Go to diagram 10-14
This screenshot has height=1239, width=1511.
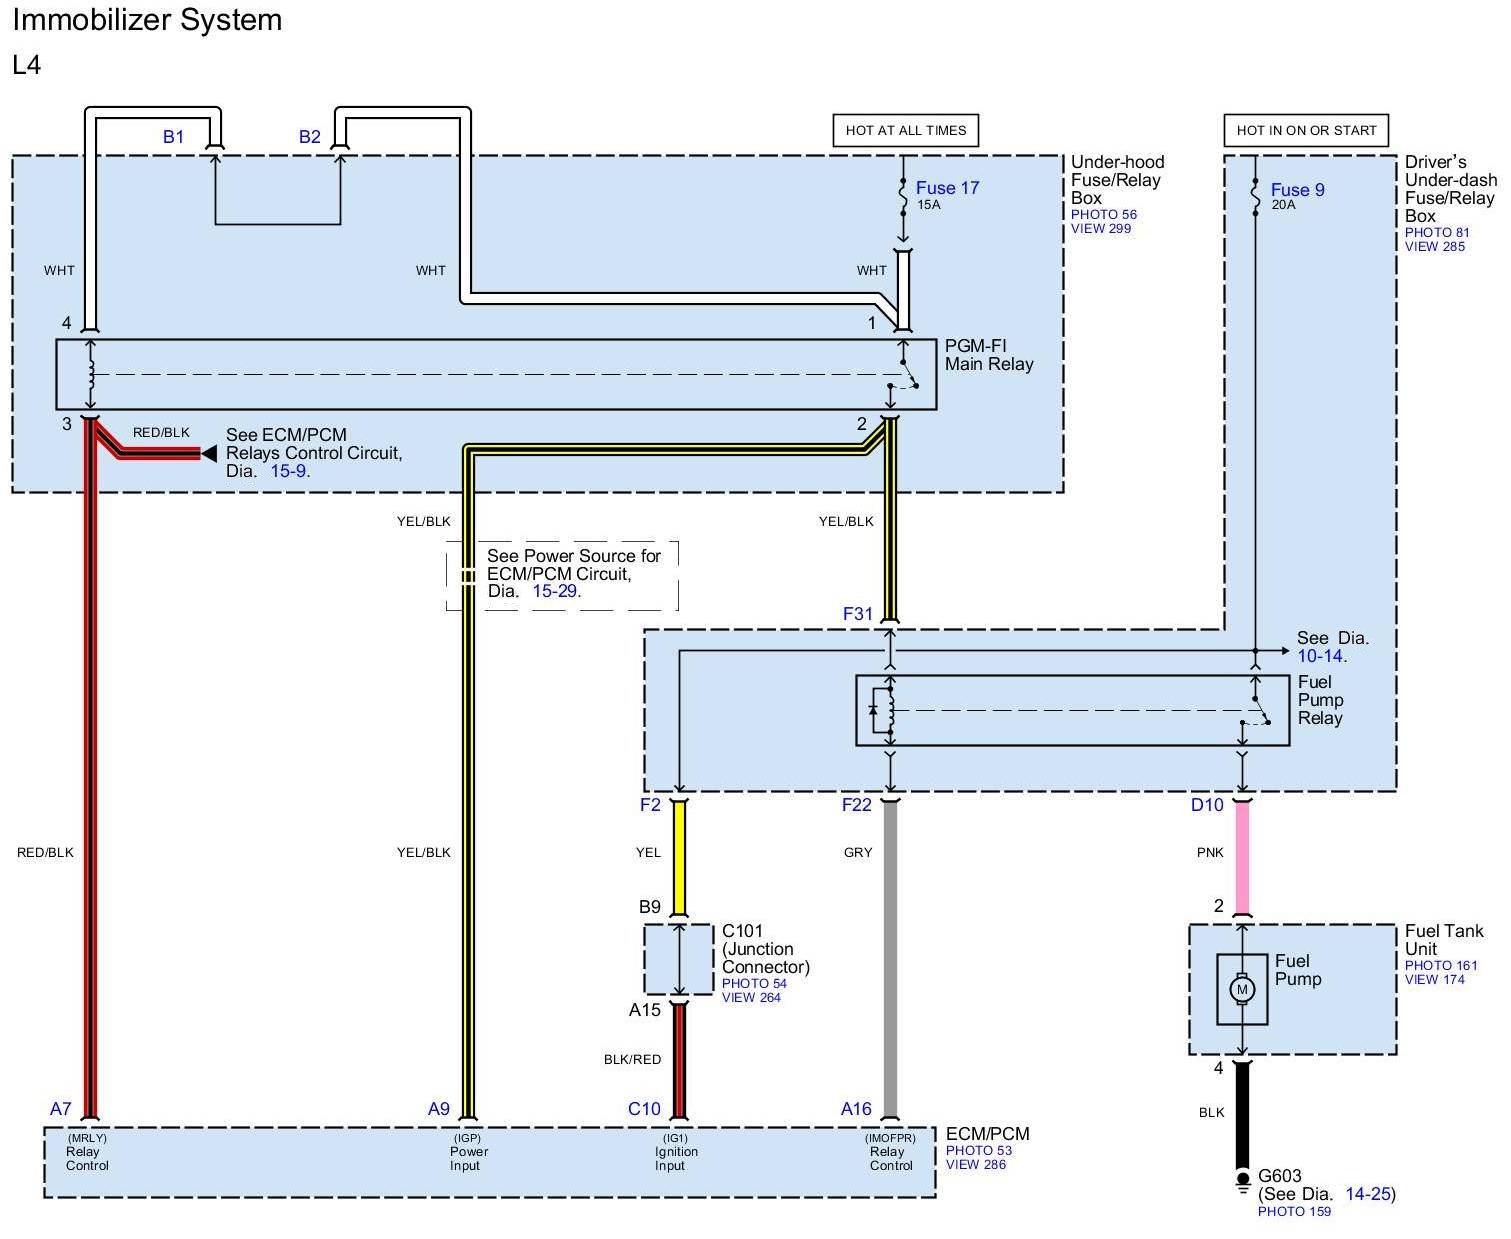click(1320, 656)
